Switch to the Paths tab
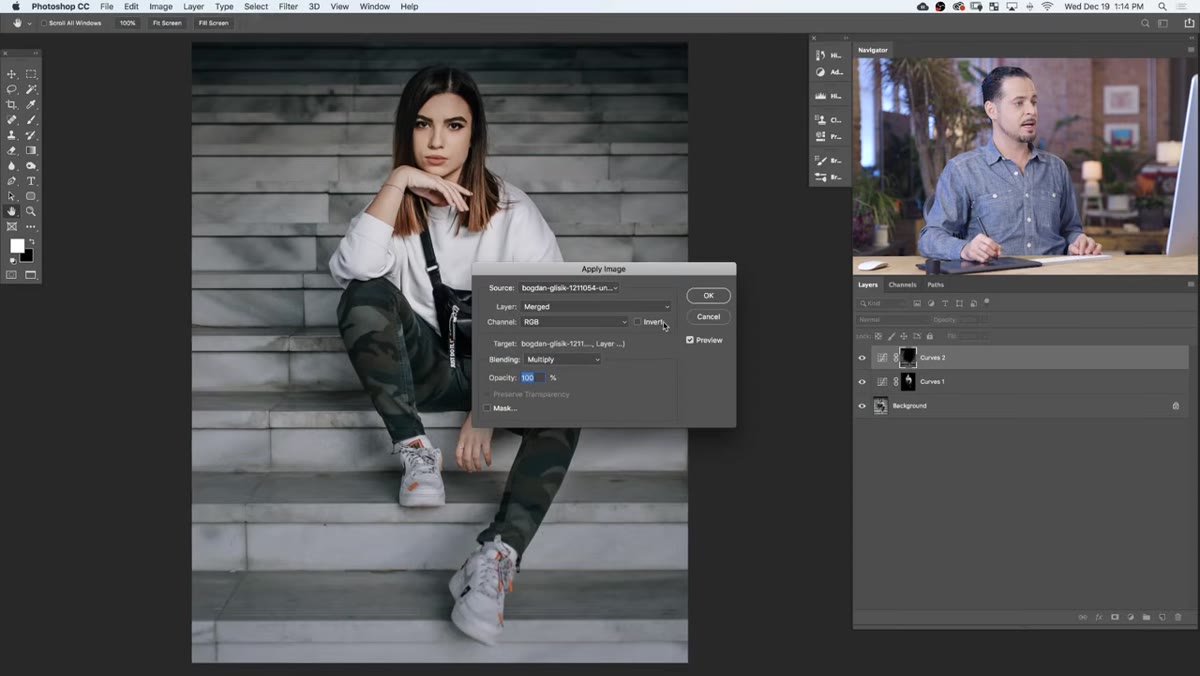 (x=936, y=285)
